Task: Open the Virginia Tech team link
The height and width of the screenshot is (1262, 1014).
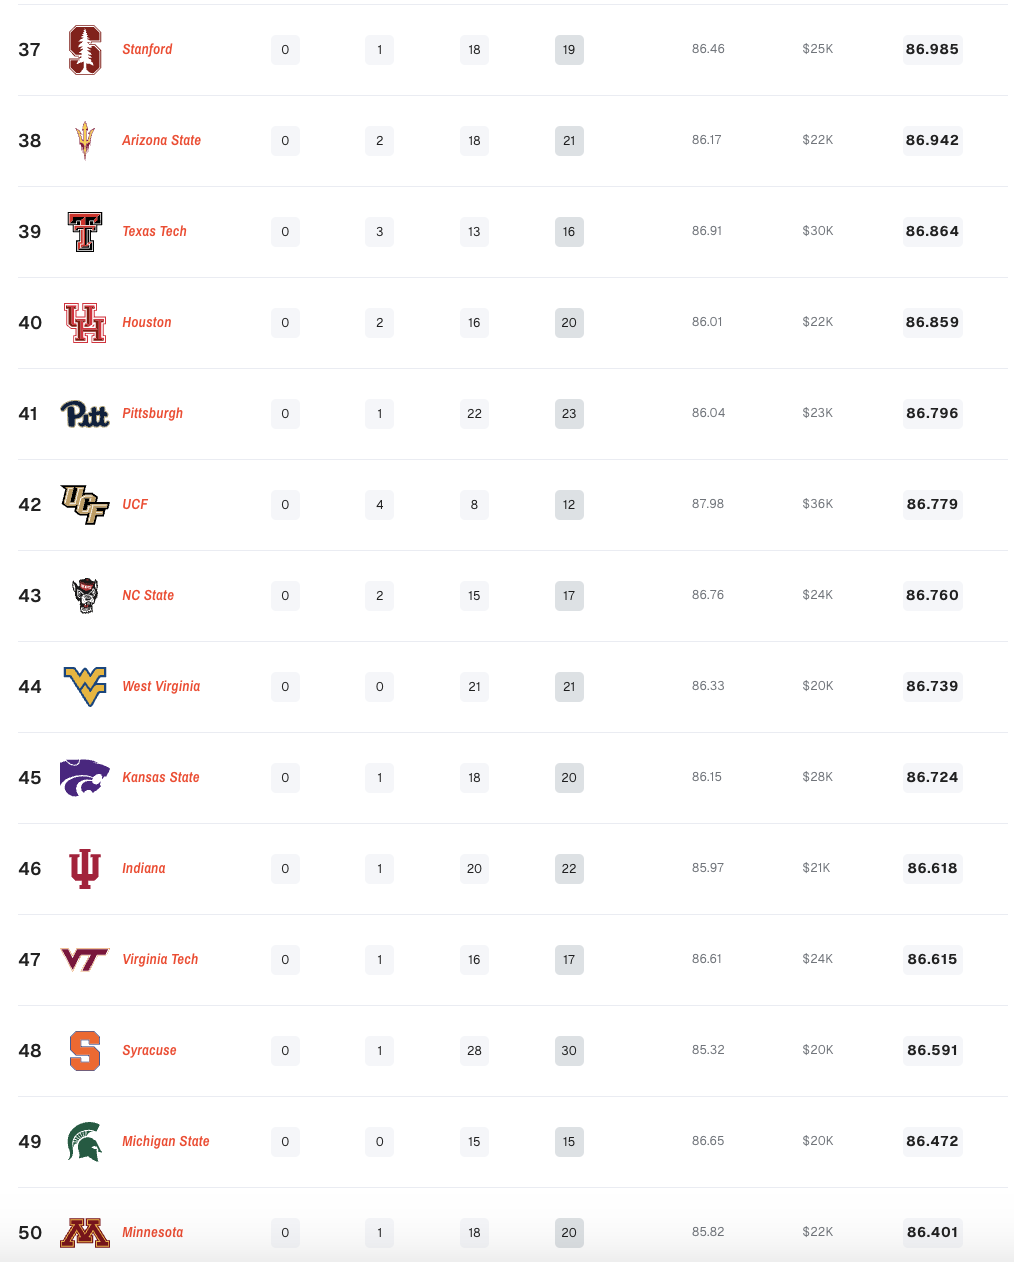Action: coord(160,960)
